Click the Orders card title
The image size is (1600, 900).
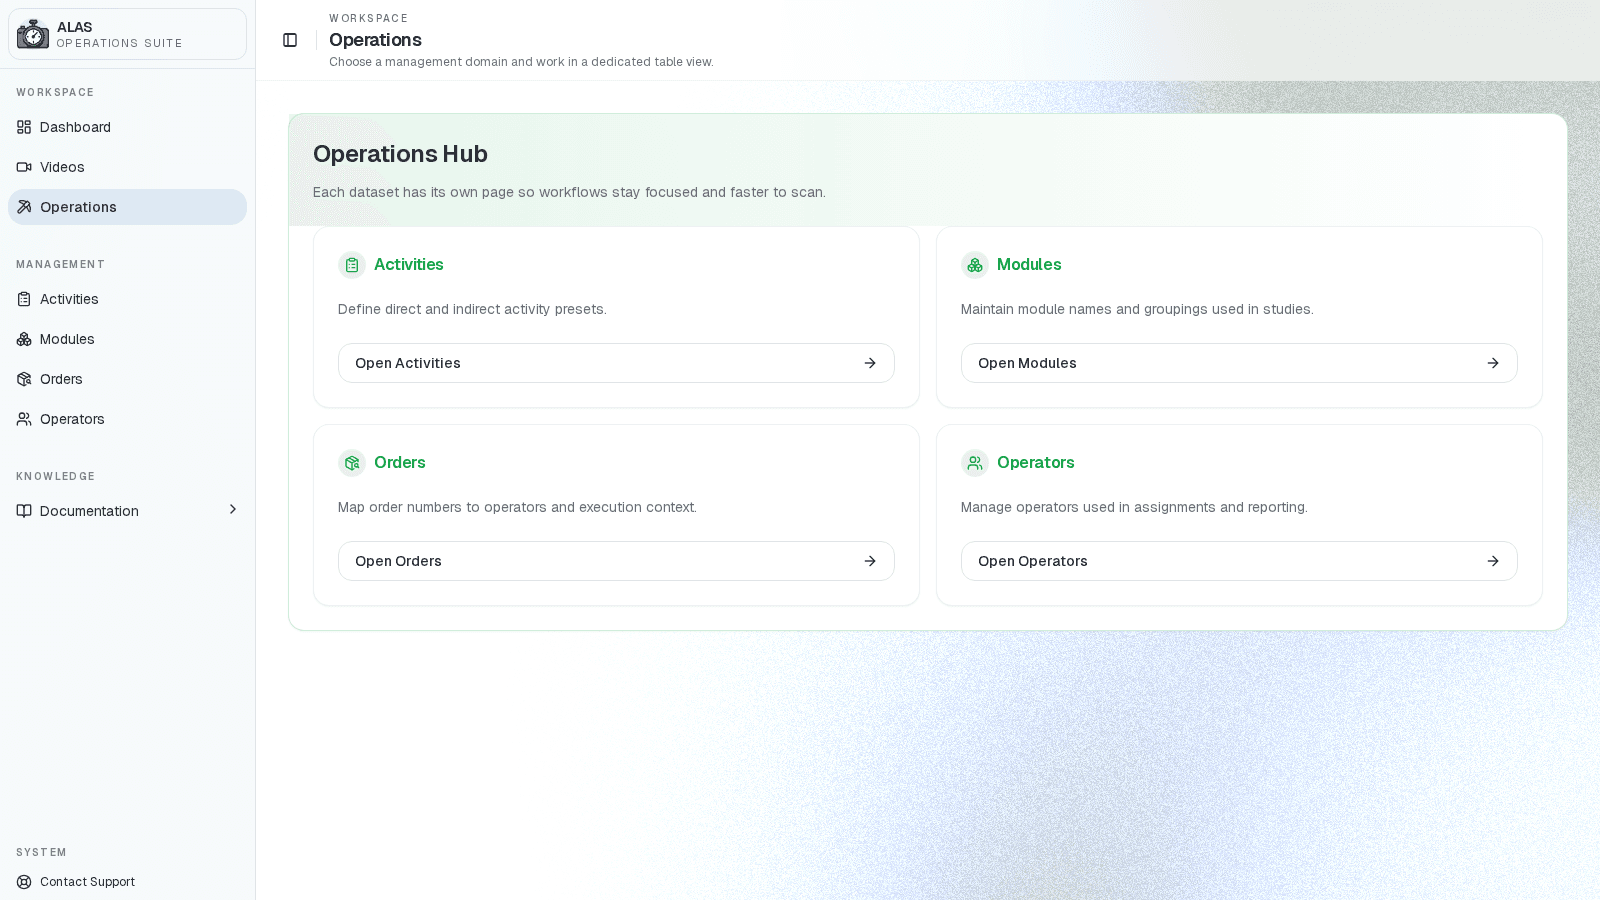pos(400,463)
